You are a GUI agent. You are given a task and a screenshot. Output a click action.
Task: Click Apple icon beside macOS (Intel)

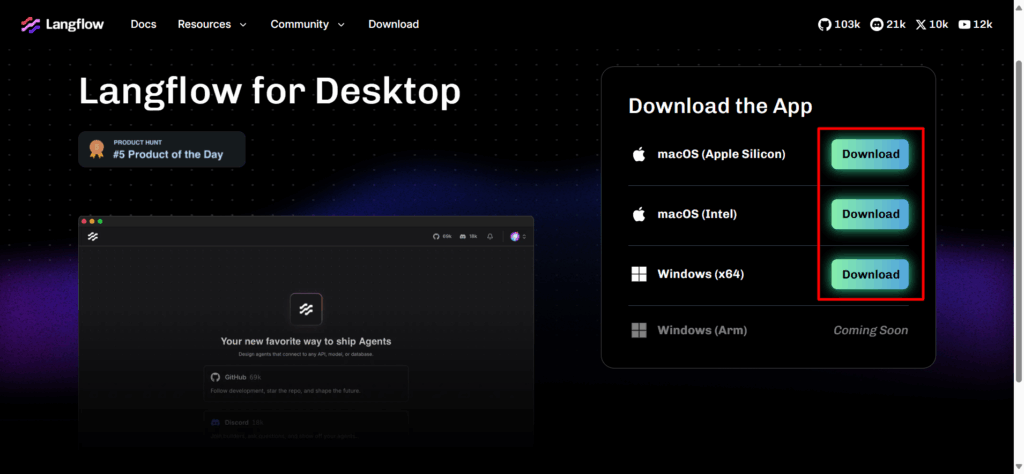pyautogui.click(x=638, y=214)
